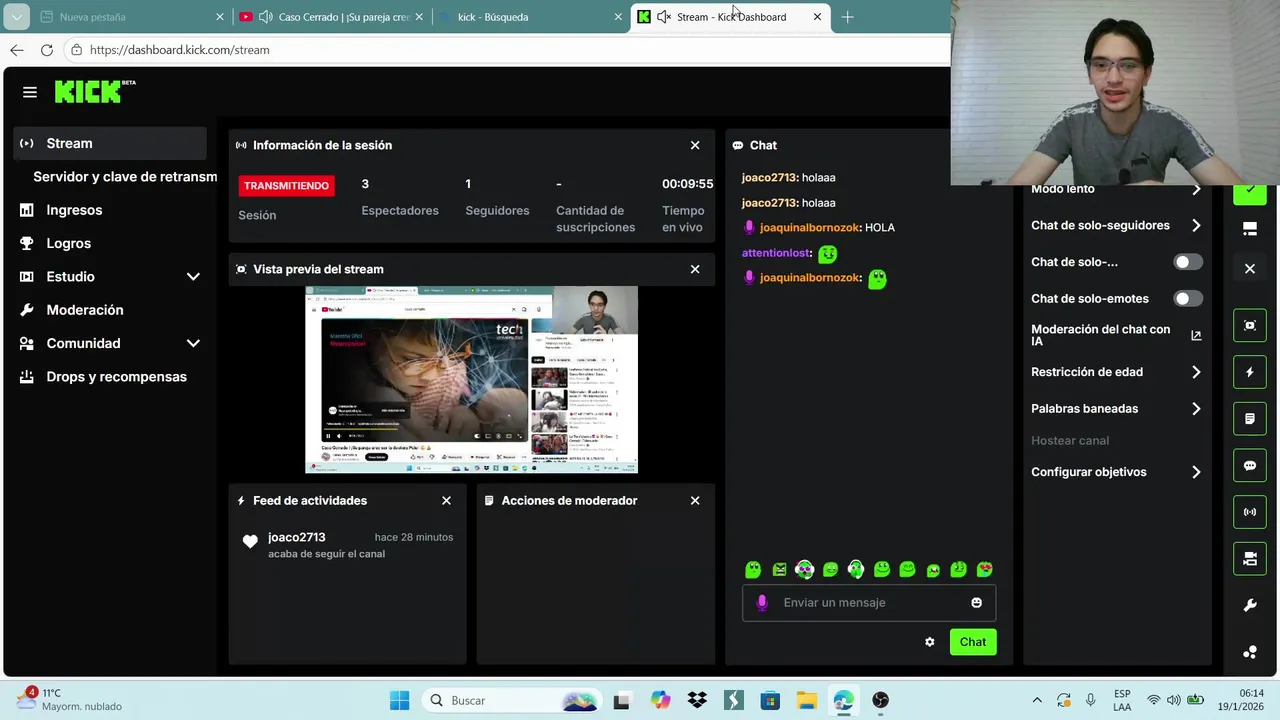Close the Vista previa del stream panel
Screen dimensions: 1280x720
(x=695, y=269)
